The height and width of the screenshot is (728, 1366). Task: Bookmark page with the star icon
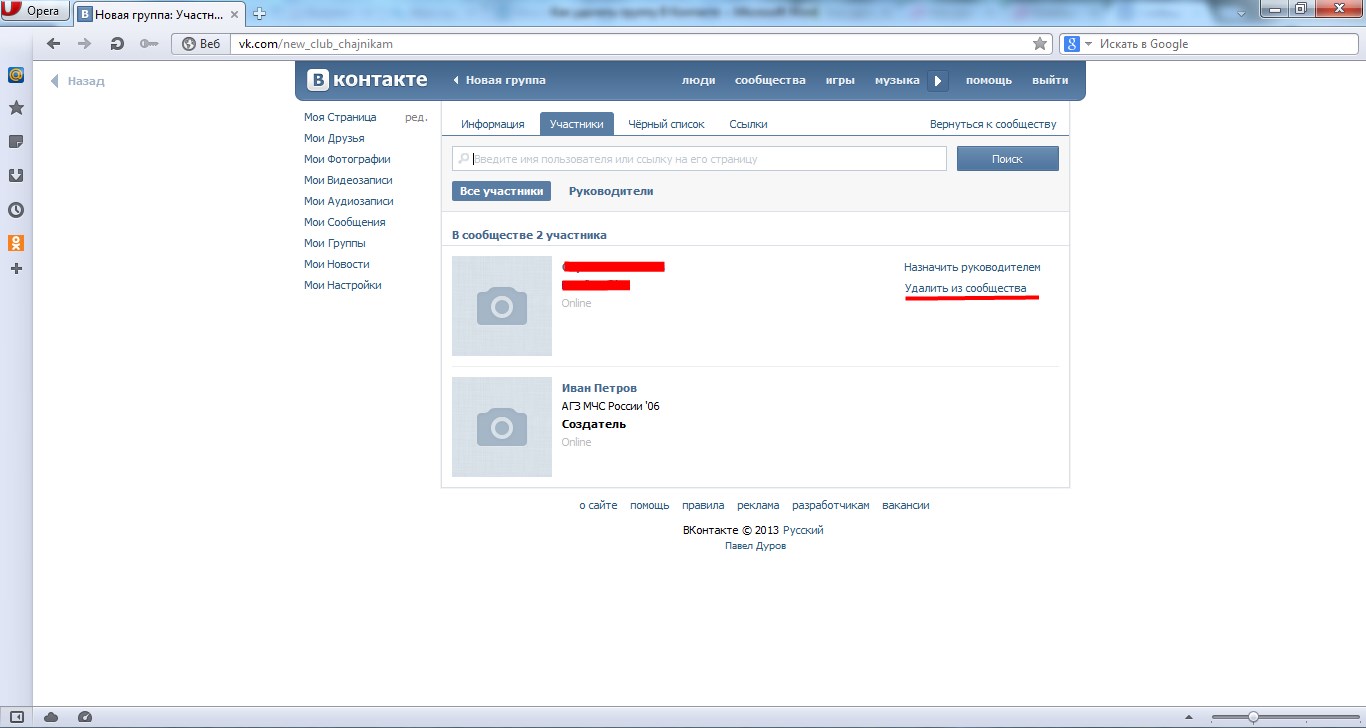tap(1040, 43)
